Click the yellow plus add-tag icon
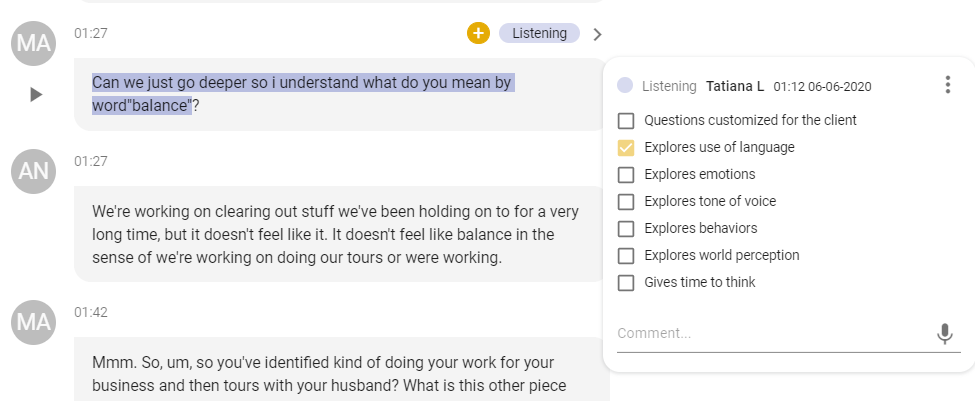Viewport: 975px width, 401px height. pyautogui.click(x=478, y=33)
